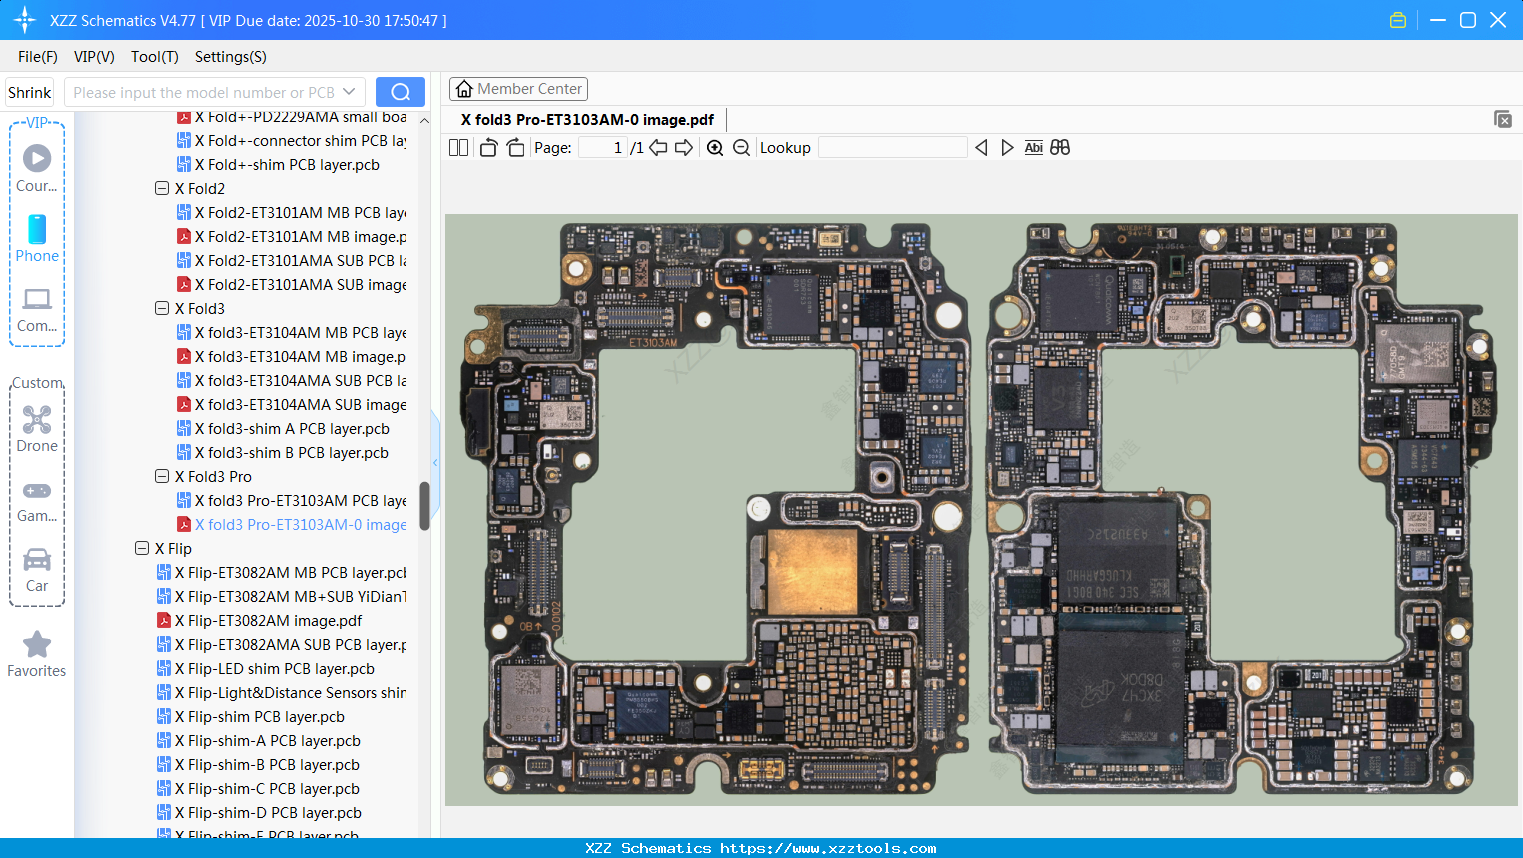Viewport: 1523px width, 858px height.
Task: Open X Flip-LED shim PCB layer.pcb
Action: [x=266, y=668]
